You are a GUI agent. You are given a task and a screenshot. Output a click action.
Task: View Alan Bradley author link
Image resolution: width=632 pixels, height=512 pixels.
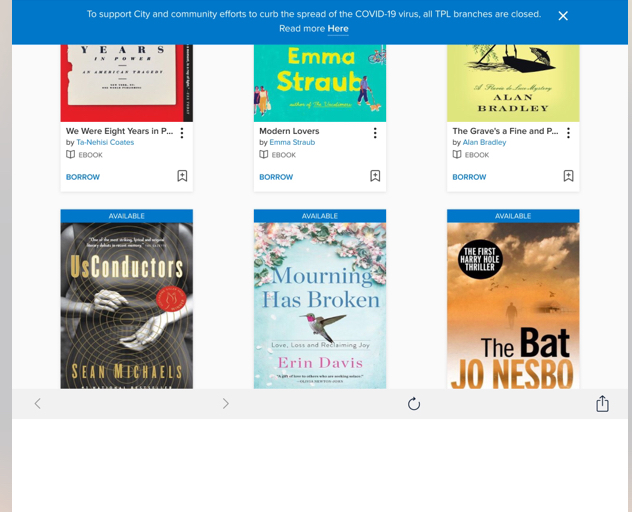click(484, 142)
